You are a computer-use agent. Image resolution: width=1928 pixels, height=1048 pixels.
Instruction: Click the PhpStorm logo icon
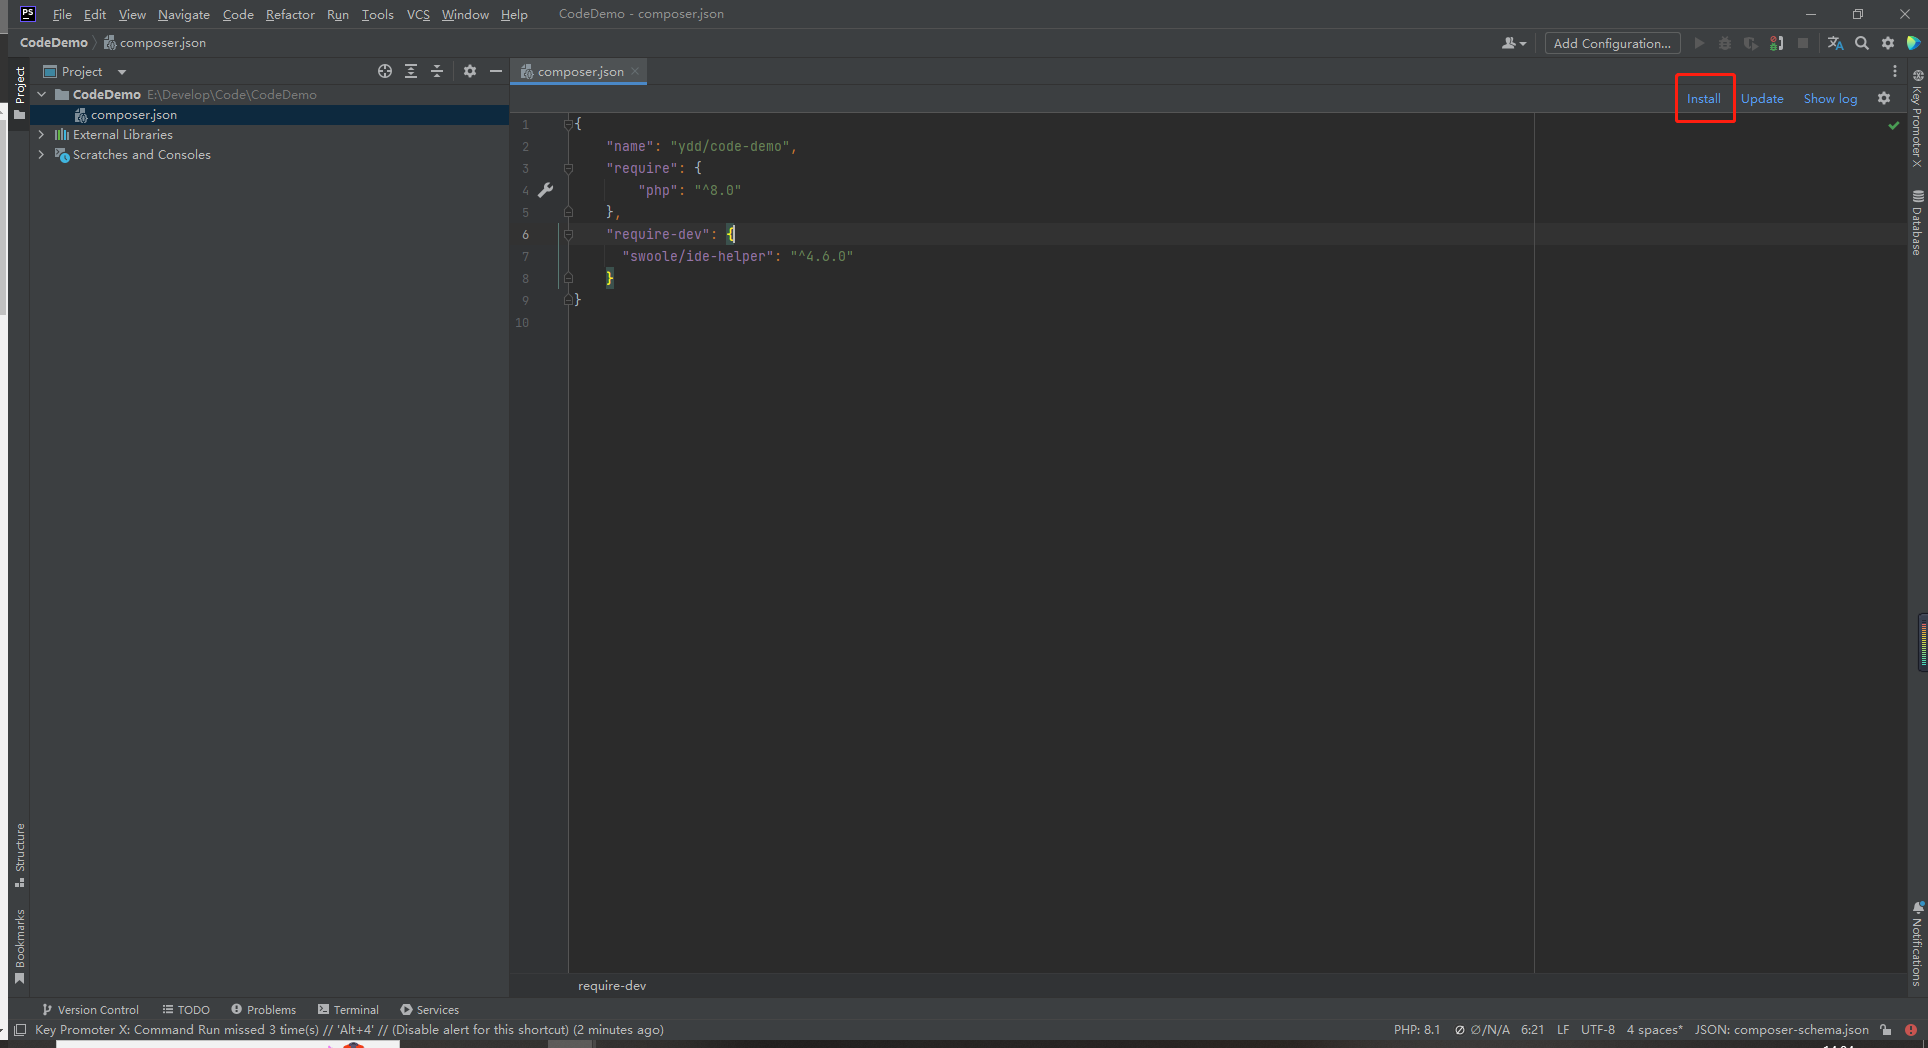pos(27,13)
